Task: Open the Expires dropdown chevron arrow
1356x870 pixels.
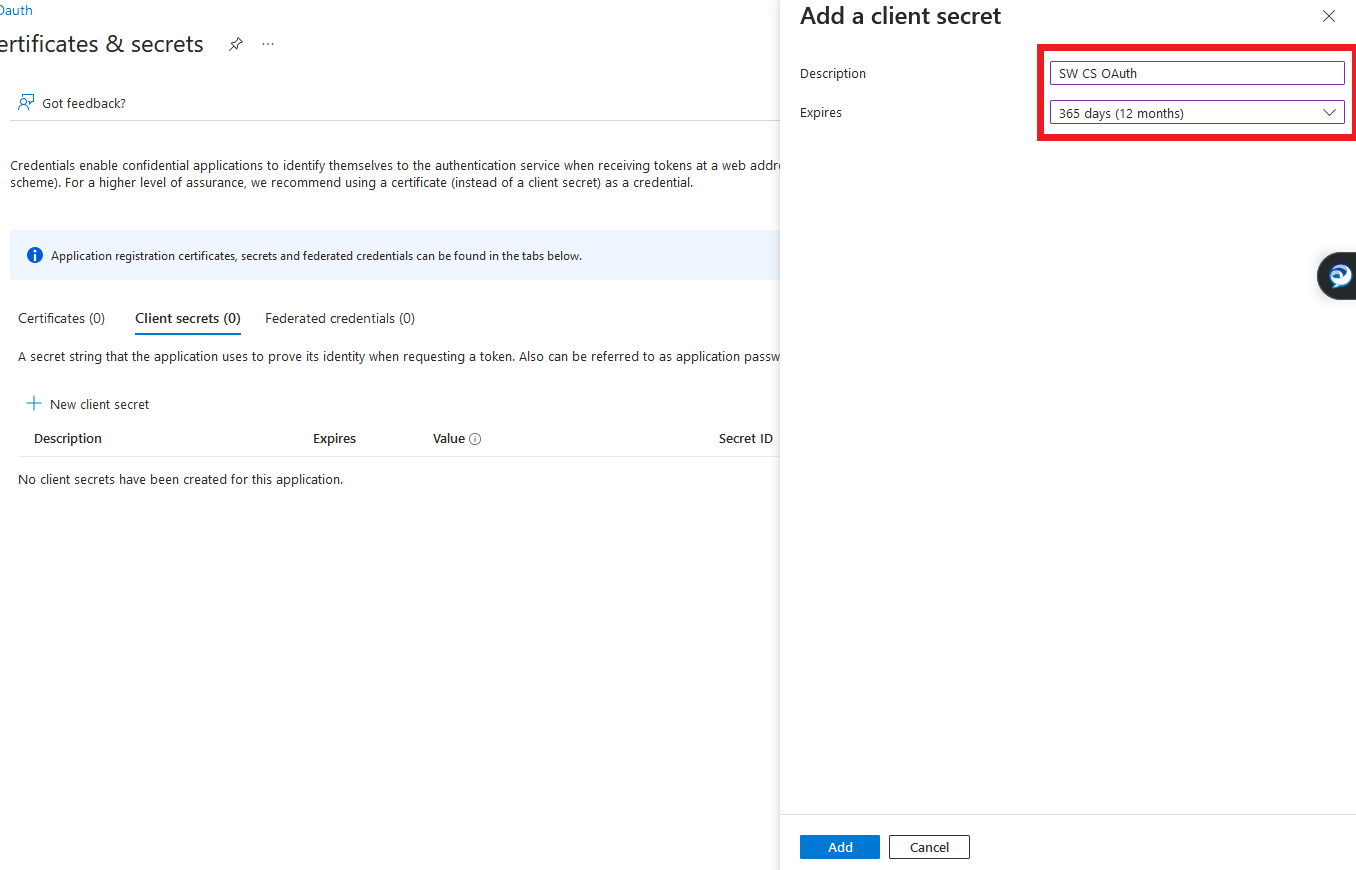Action: (x=1330, y=112)
